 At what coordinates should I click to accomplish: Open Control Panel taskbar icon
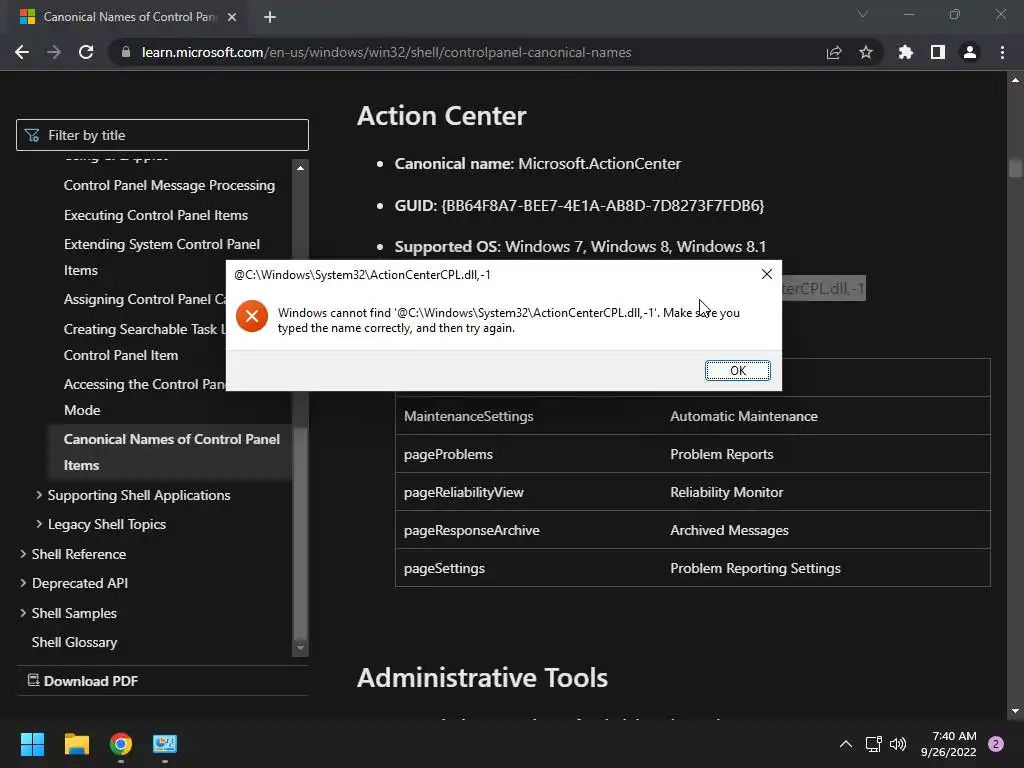[165, 744]
